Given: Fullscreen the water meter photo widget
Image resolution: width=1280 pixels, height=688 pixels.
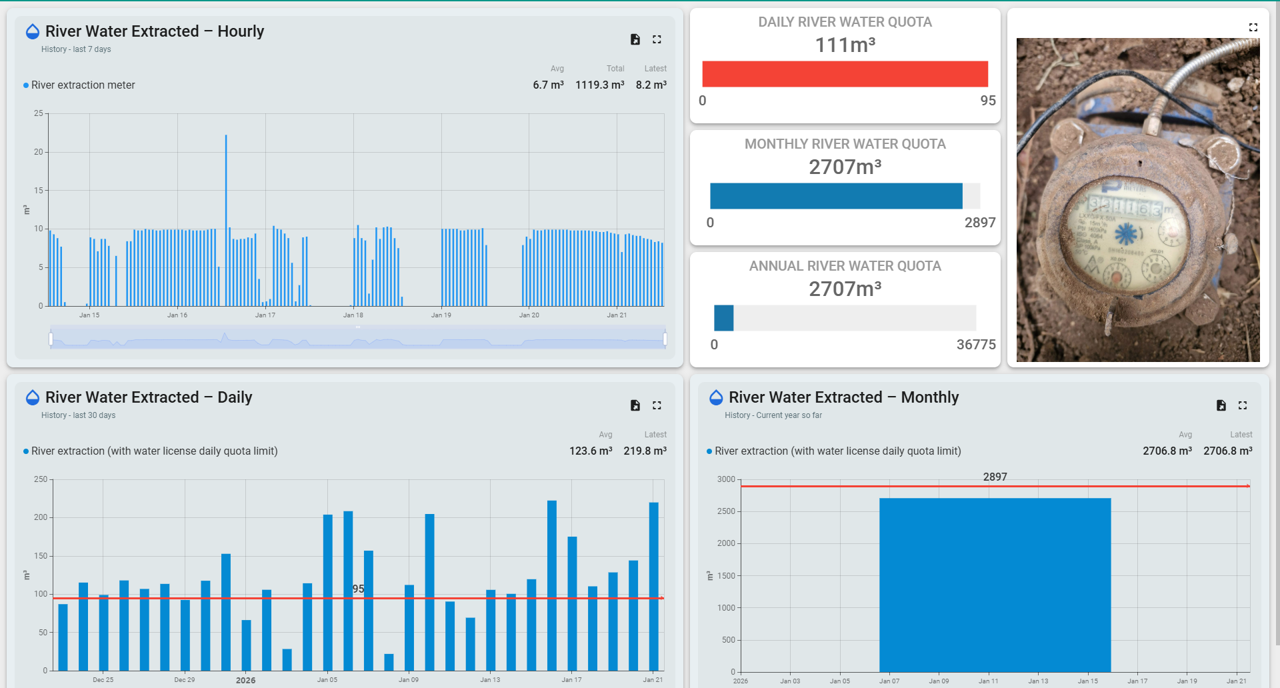Looking at the screenshot, I should [1253, 27].
